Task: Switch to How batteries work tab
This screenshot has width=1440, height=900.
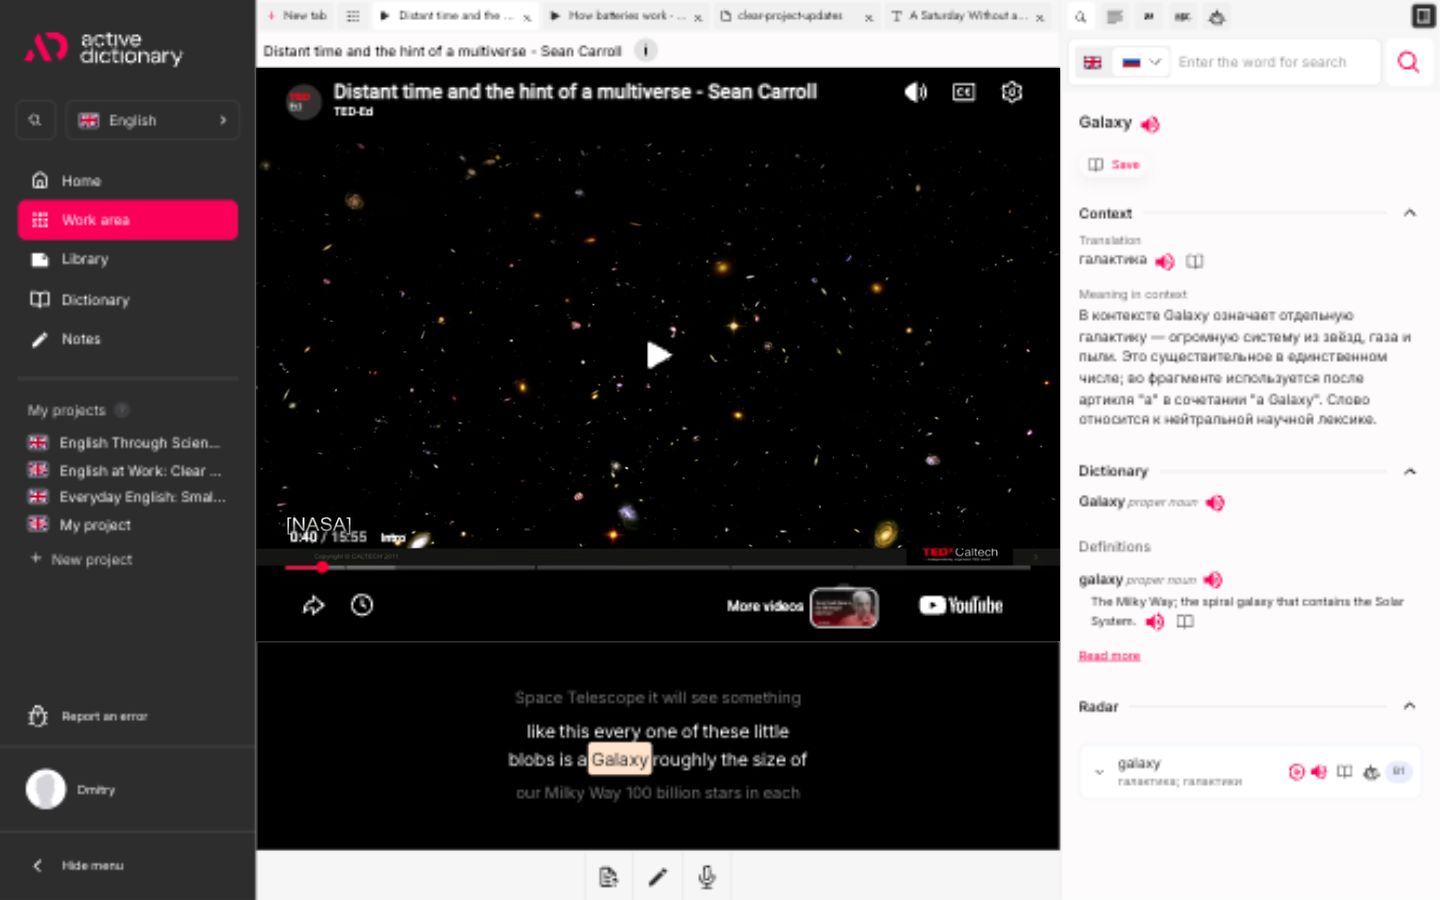Action: (x=624, y=16)
